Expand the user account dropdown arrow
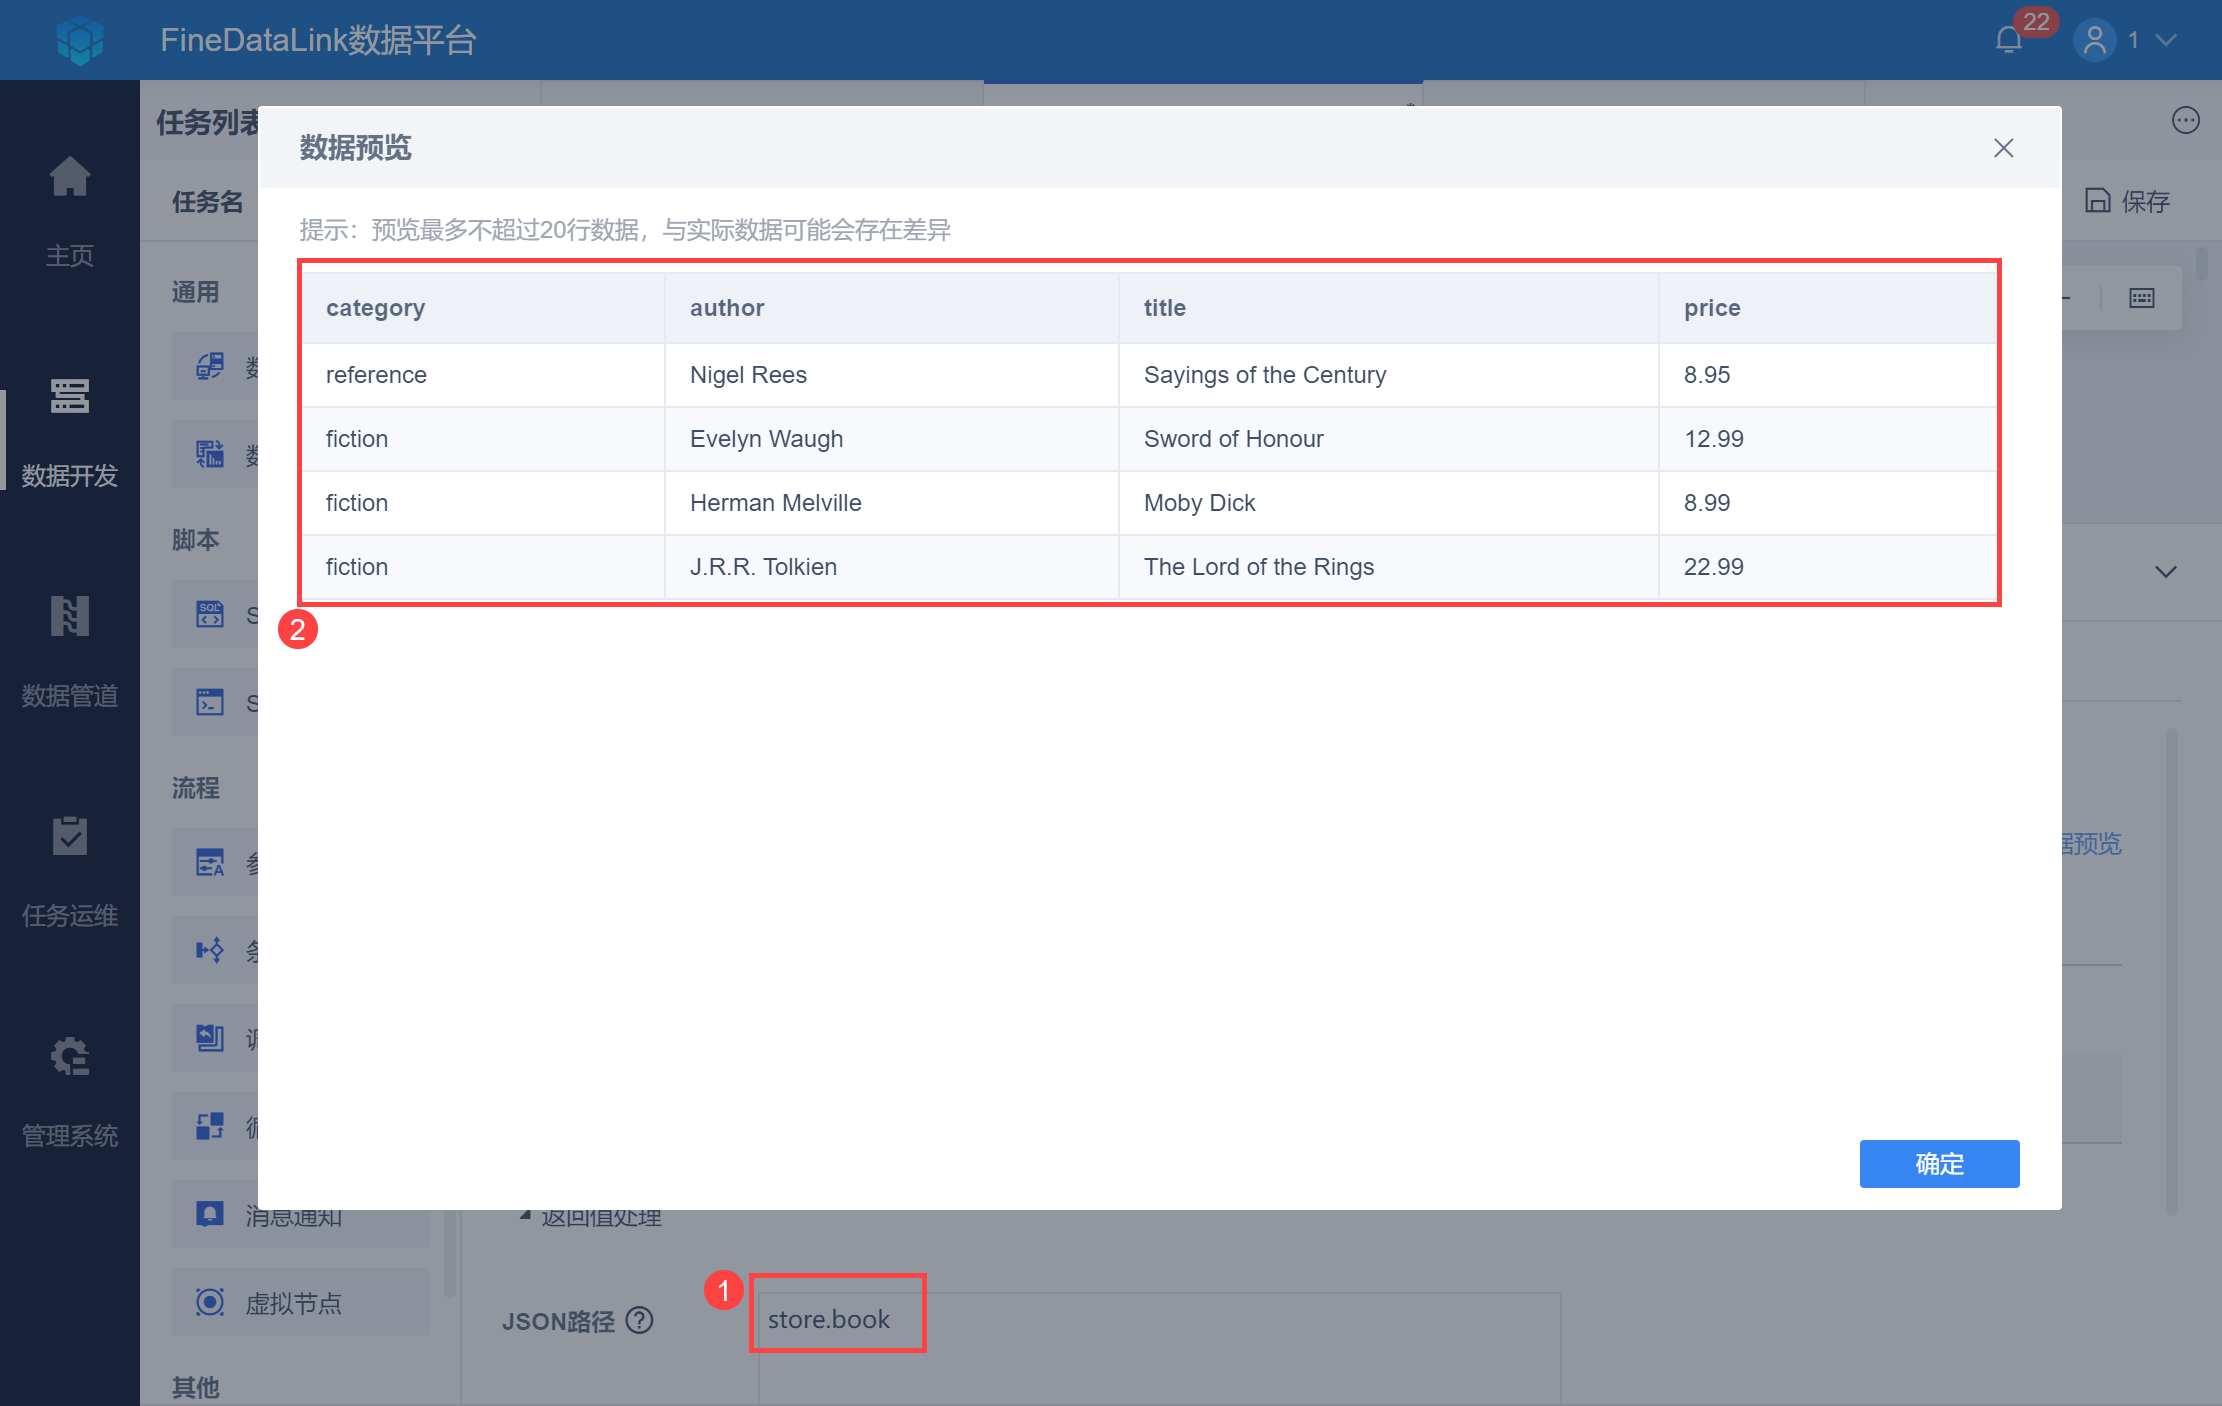This screenshot has height=1406, width=2222. tap(2166, 40)
